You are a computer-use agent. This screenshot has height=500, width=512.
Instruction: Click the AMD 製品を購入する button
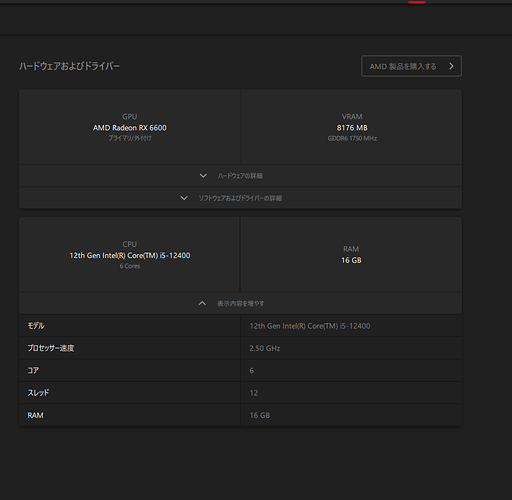pyautogui.click(x=411, y=66)
